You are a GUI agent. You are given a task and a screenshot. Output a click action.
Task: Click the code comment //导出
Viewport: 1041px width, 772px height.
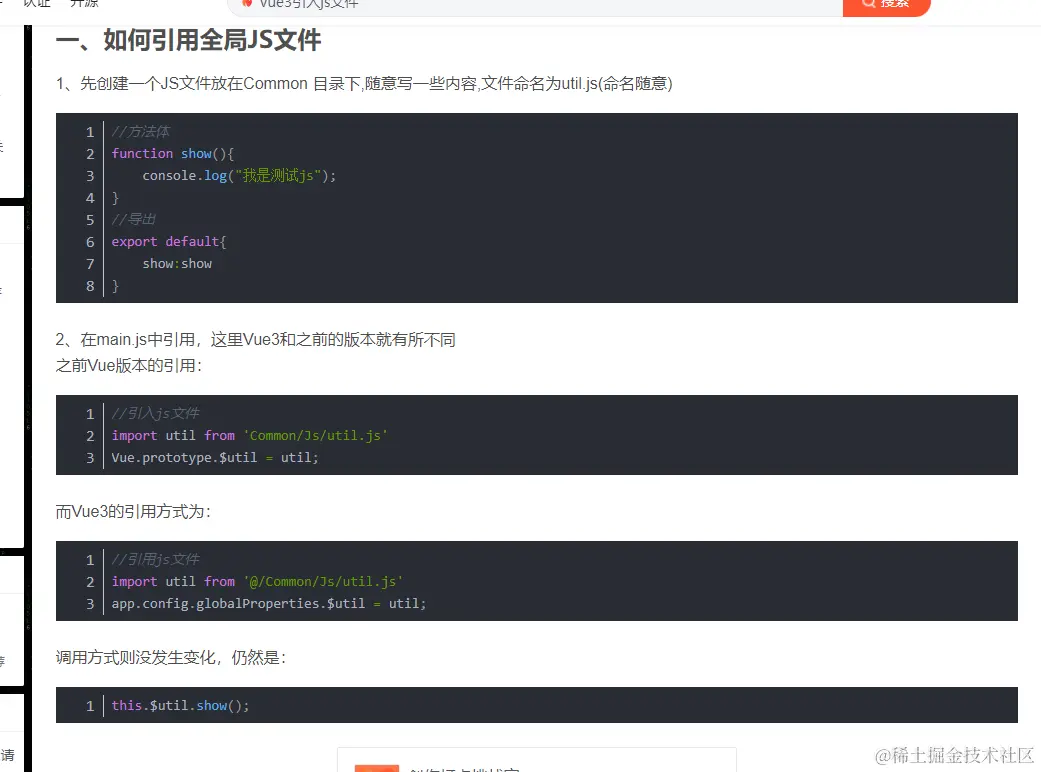[x=133, y=219]
